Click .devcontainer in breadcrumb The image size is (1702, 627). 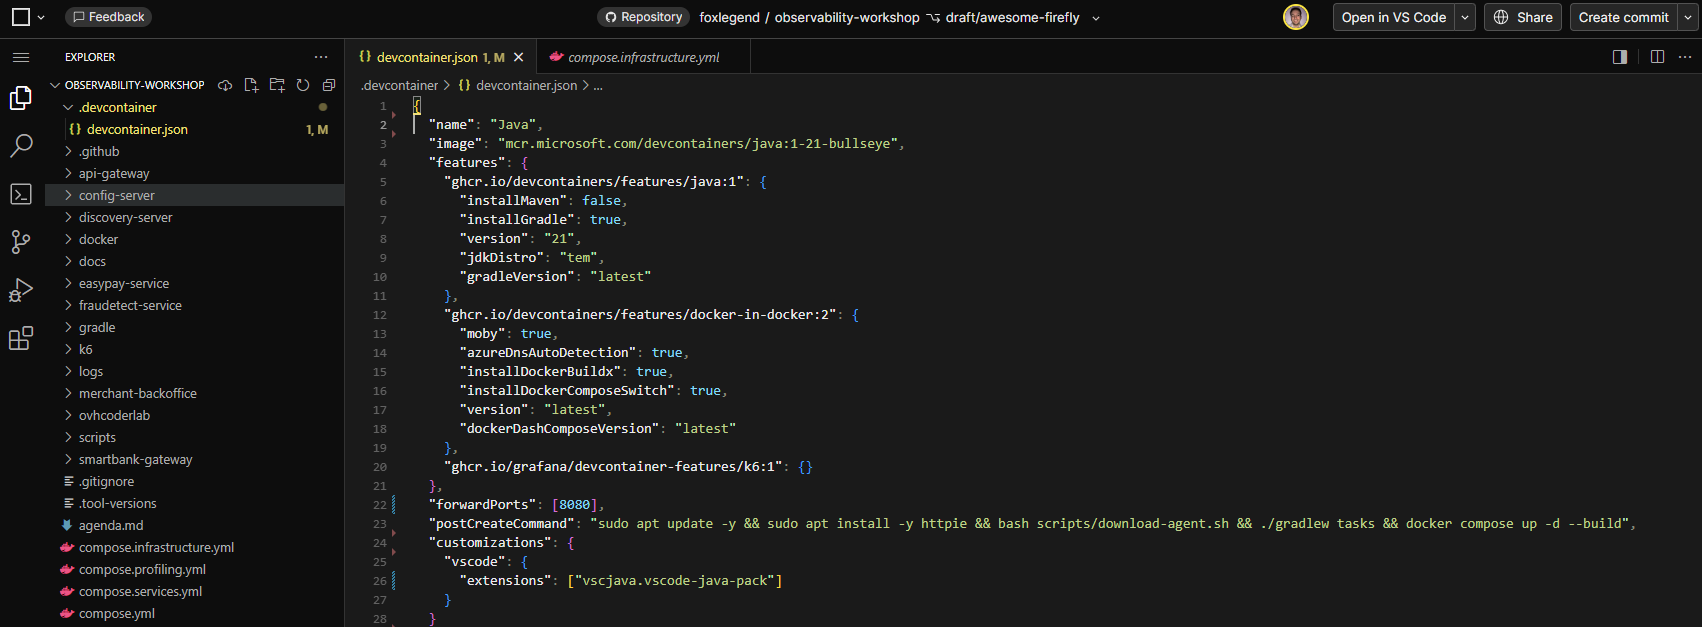pyautogui.click(x=400, y=85)
